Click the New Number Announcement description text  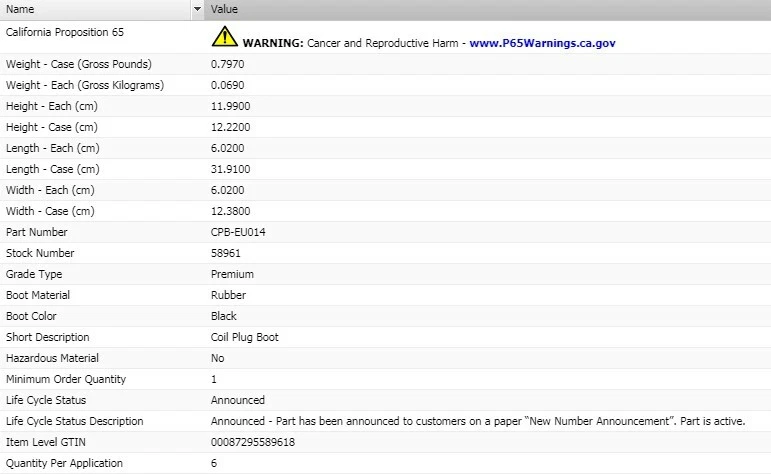coord(478,421)
